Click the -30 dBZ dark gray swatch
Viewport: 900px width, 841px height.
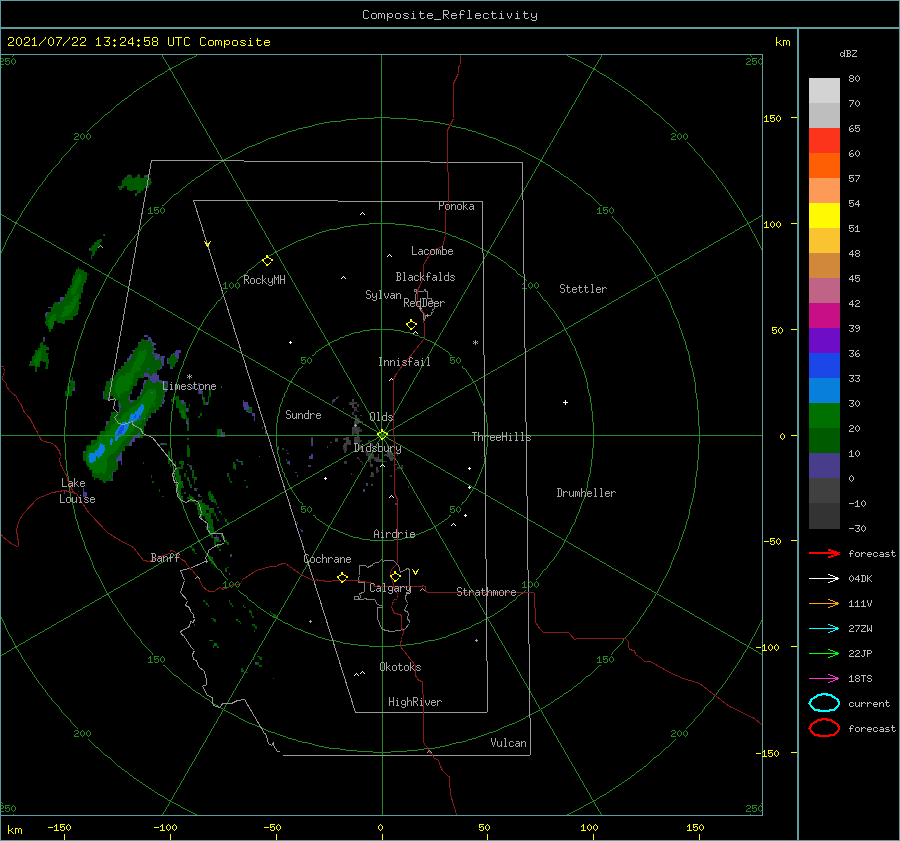point(824,516)
